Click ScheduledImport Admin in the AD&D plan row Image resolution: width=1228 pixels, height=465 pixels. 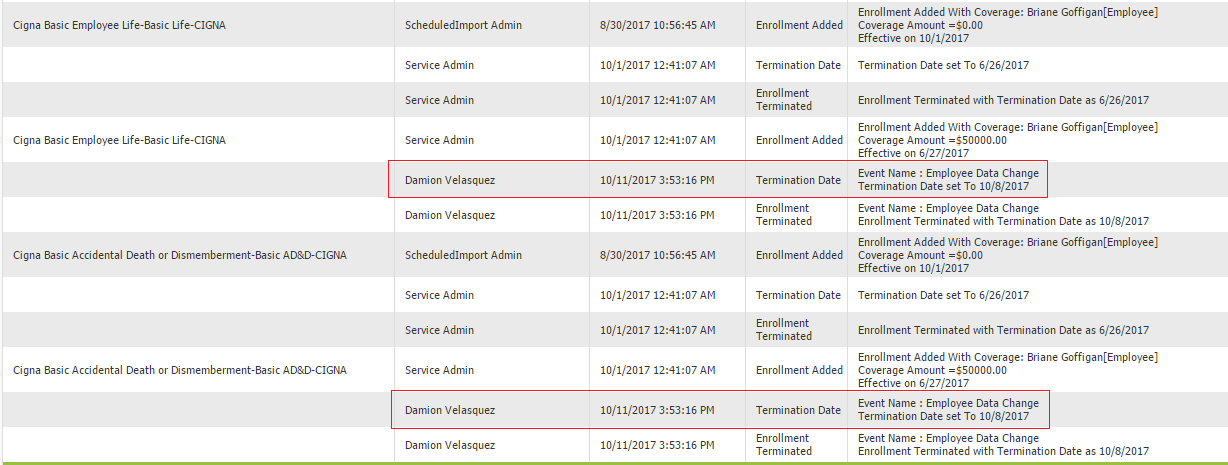click(463, 255)
